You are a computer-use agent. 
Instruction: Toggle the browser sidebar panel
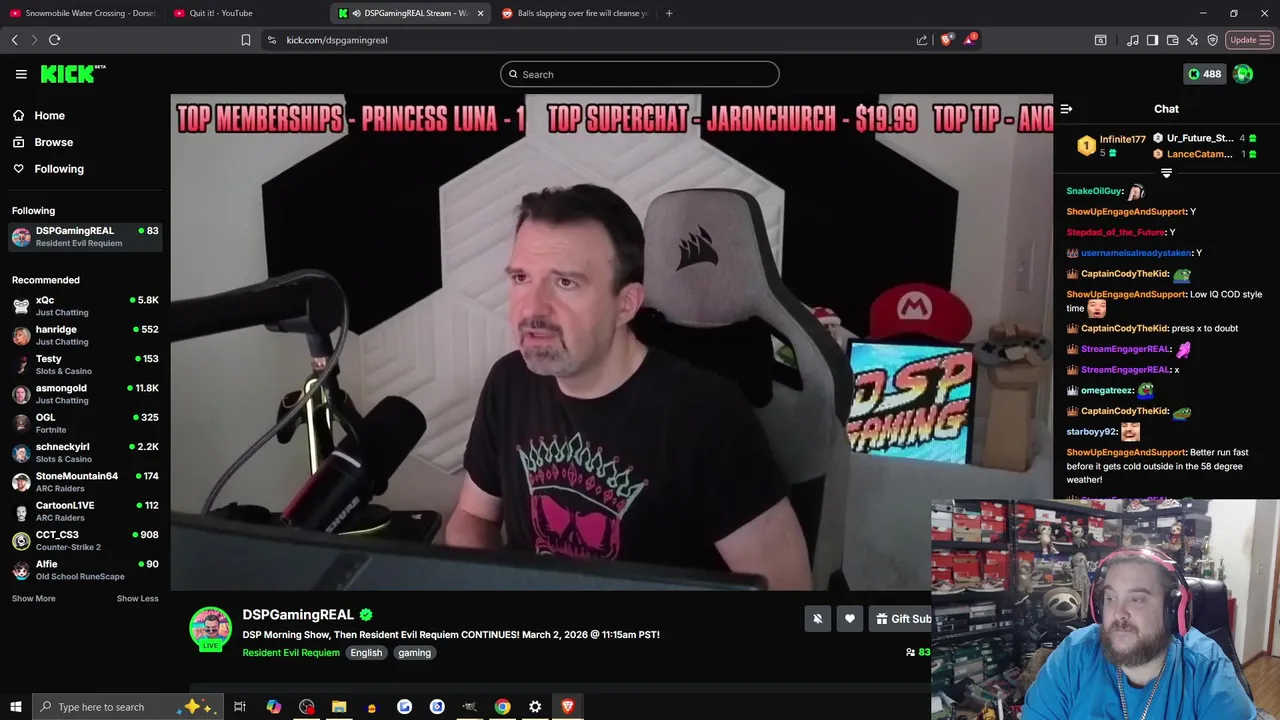pos(1152,40)
